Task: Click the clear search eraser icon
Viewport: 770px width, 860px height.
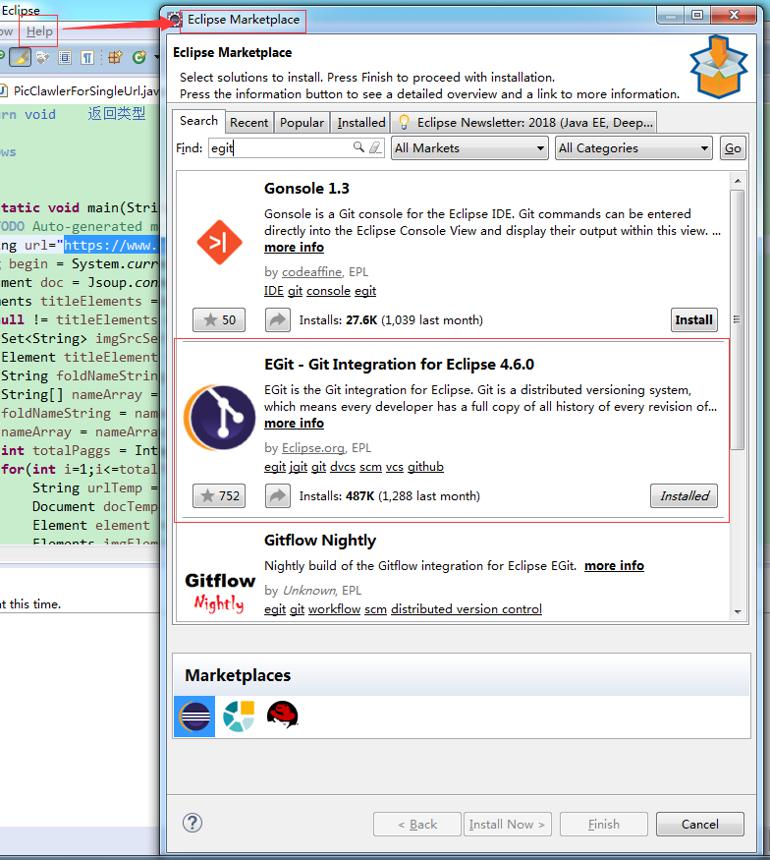Action: (376, 147)
